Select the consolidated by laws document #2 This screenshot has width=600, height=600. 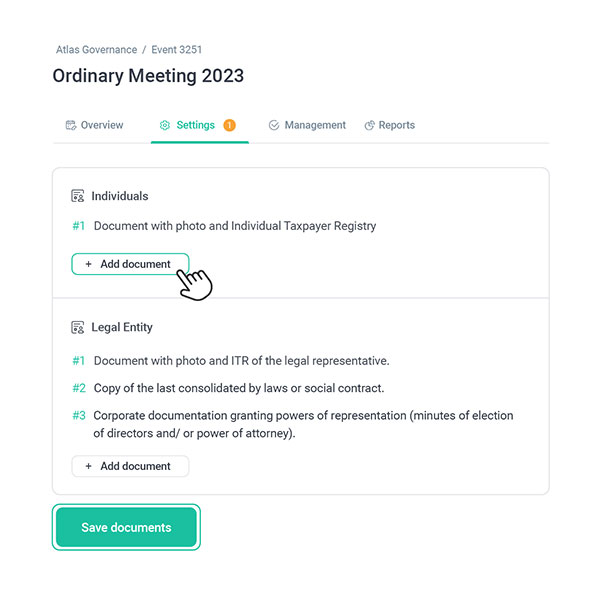[238, 388]
